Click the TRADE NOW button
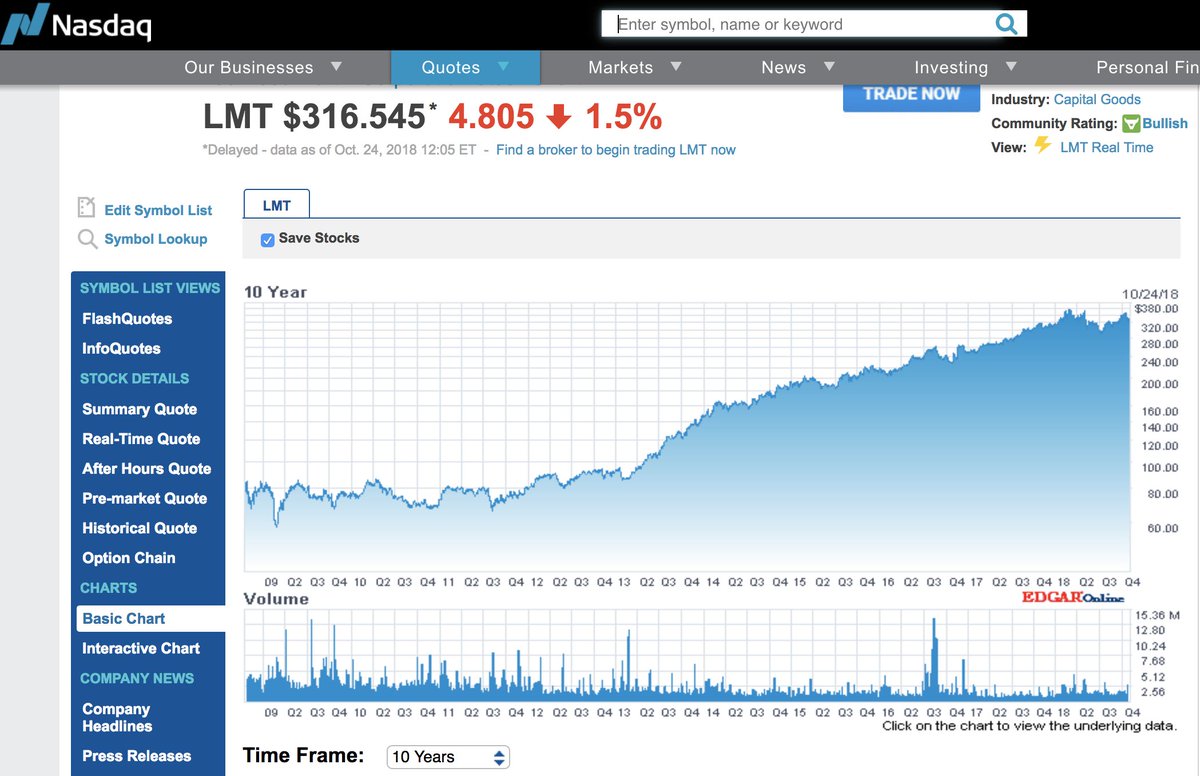 [x=911, y=95]
